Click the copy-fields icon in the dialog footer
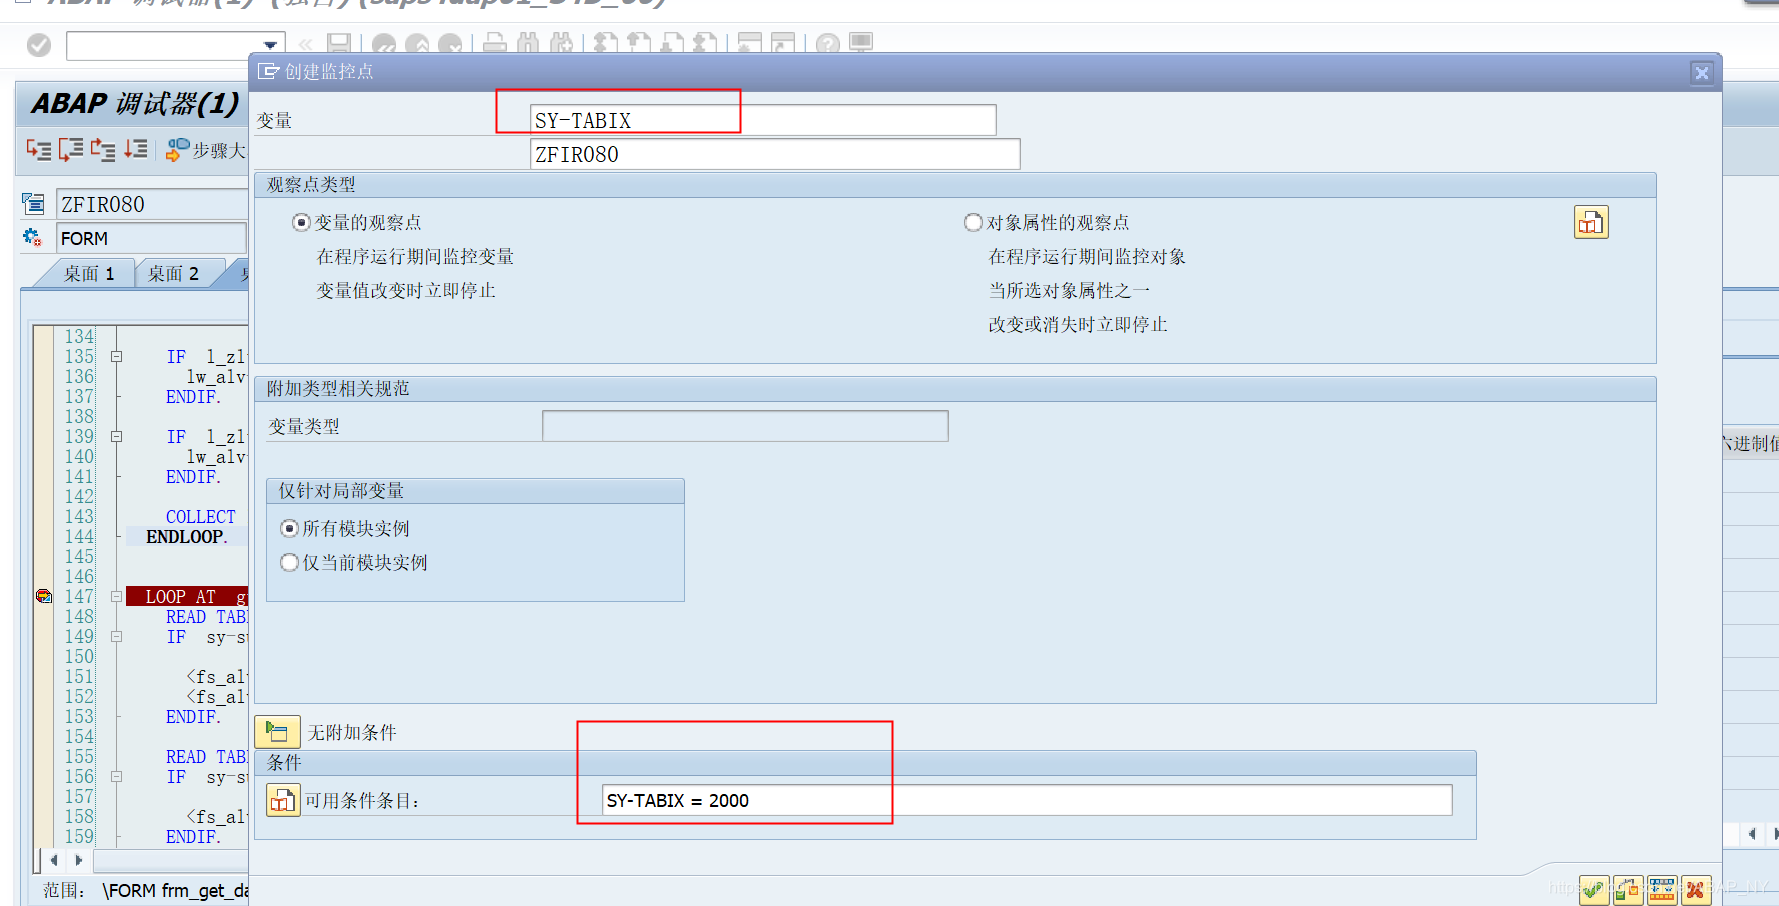1779x906 pixels. (1628, 889)
